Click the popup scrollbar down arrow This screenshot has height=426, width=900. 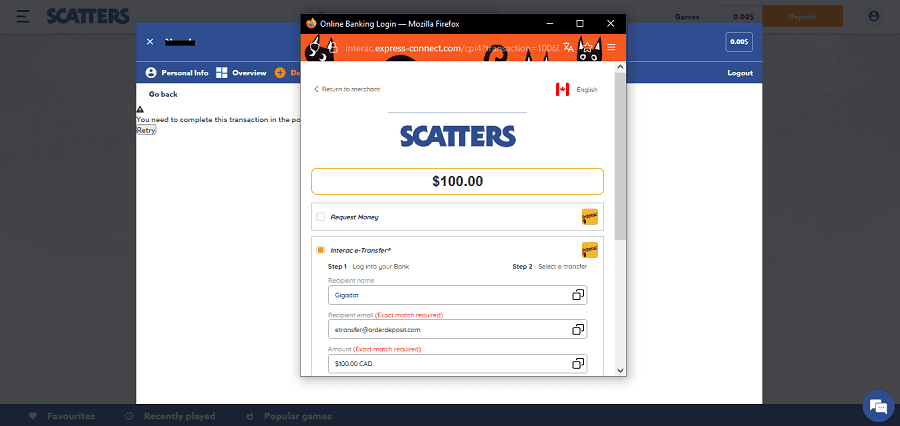click(x=620, y=371)
